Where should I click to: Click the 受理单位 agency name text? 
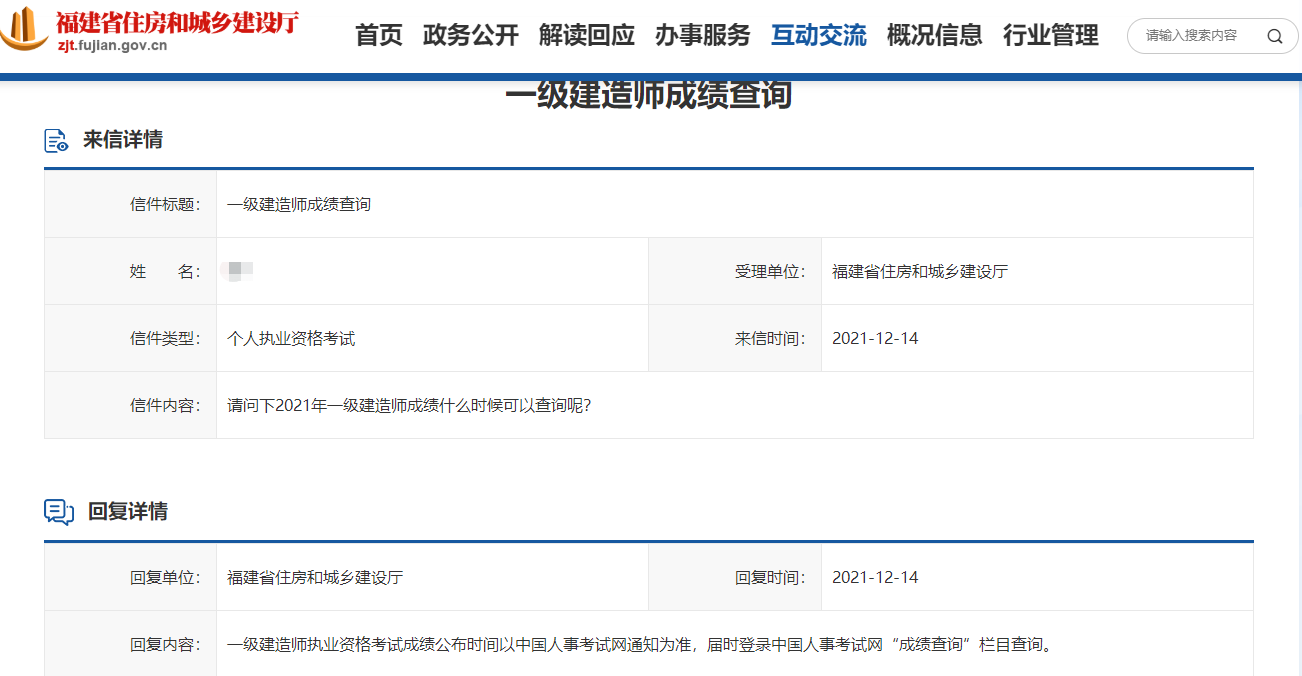(919, 270)
